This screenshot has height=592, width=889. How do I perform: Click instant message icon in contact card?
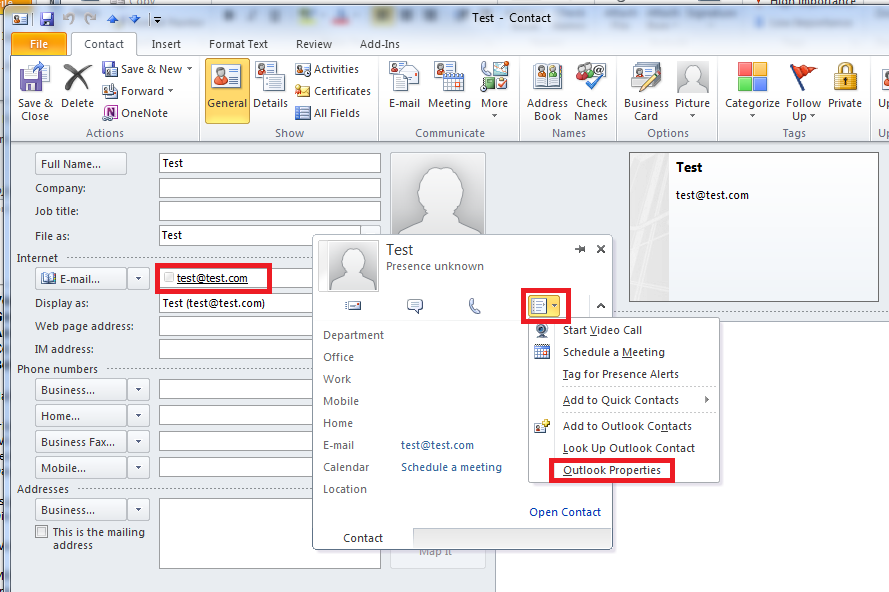coord(415,306)
